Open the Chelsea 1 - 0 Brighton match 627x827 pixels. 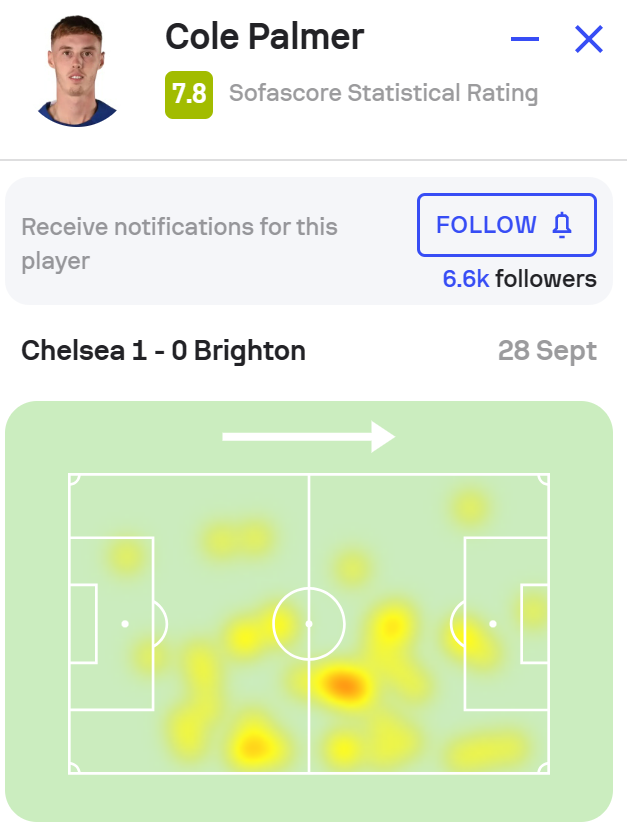click(163, 351)
